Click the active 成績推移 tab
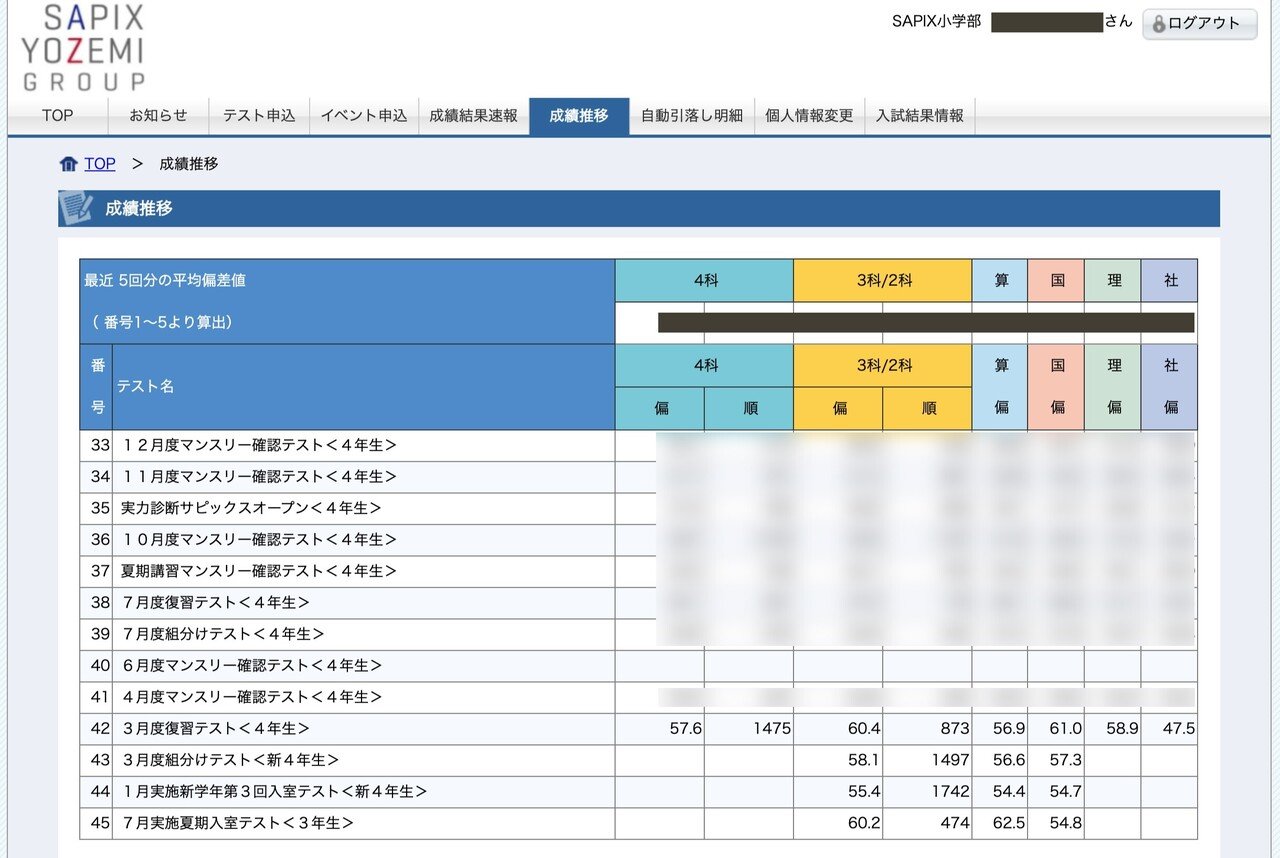The image size is (1280, 858). click(579, 116)
